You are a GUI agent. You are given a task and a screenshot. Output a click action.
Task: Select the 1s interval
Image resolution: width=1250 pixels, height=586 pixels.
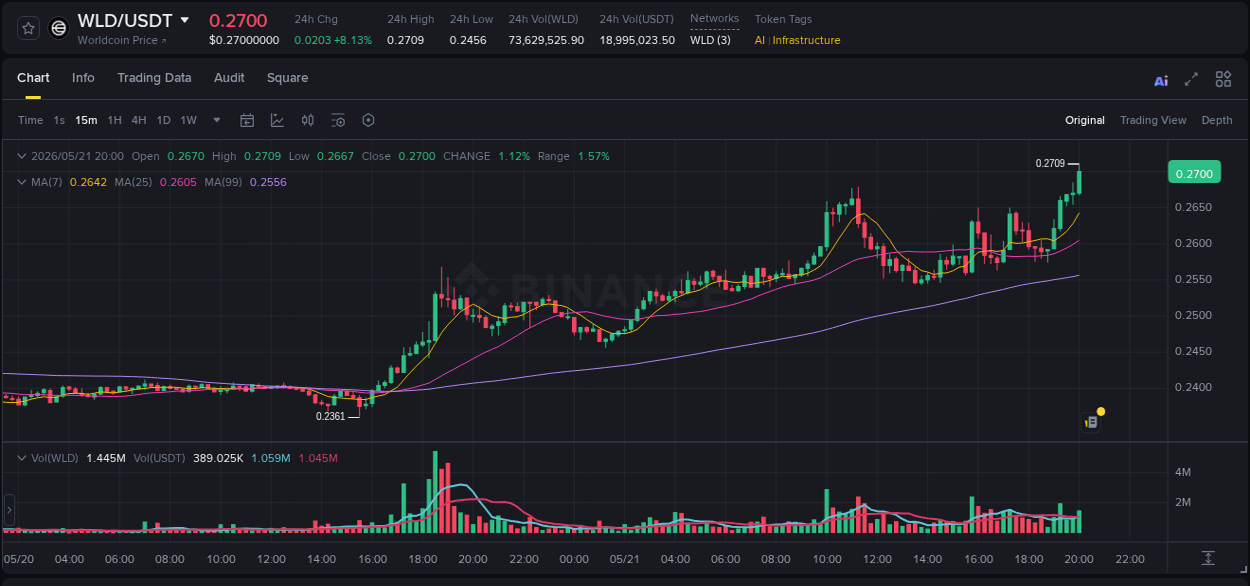point(59,120)
